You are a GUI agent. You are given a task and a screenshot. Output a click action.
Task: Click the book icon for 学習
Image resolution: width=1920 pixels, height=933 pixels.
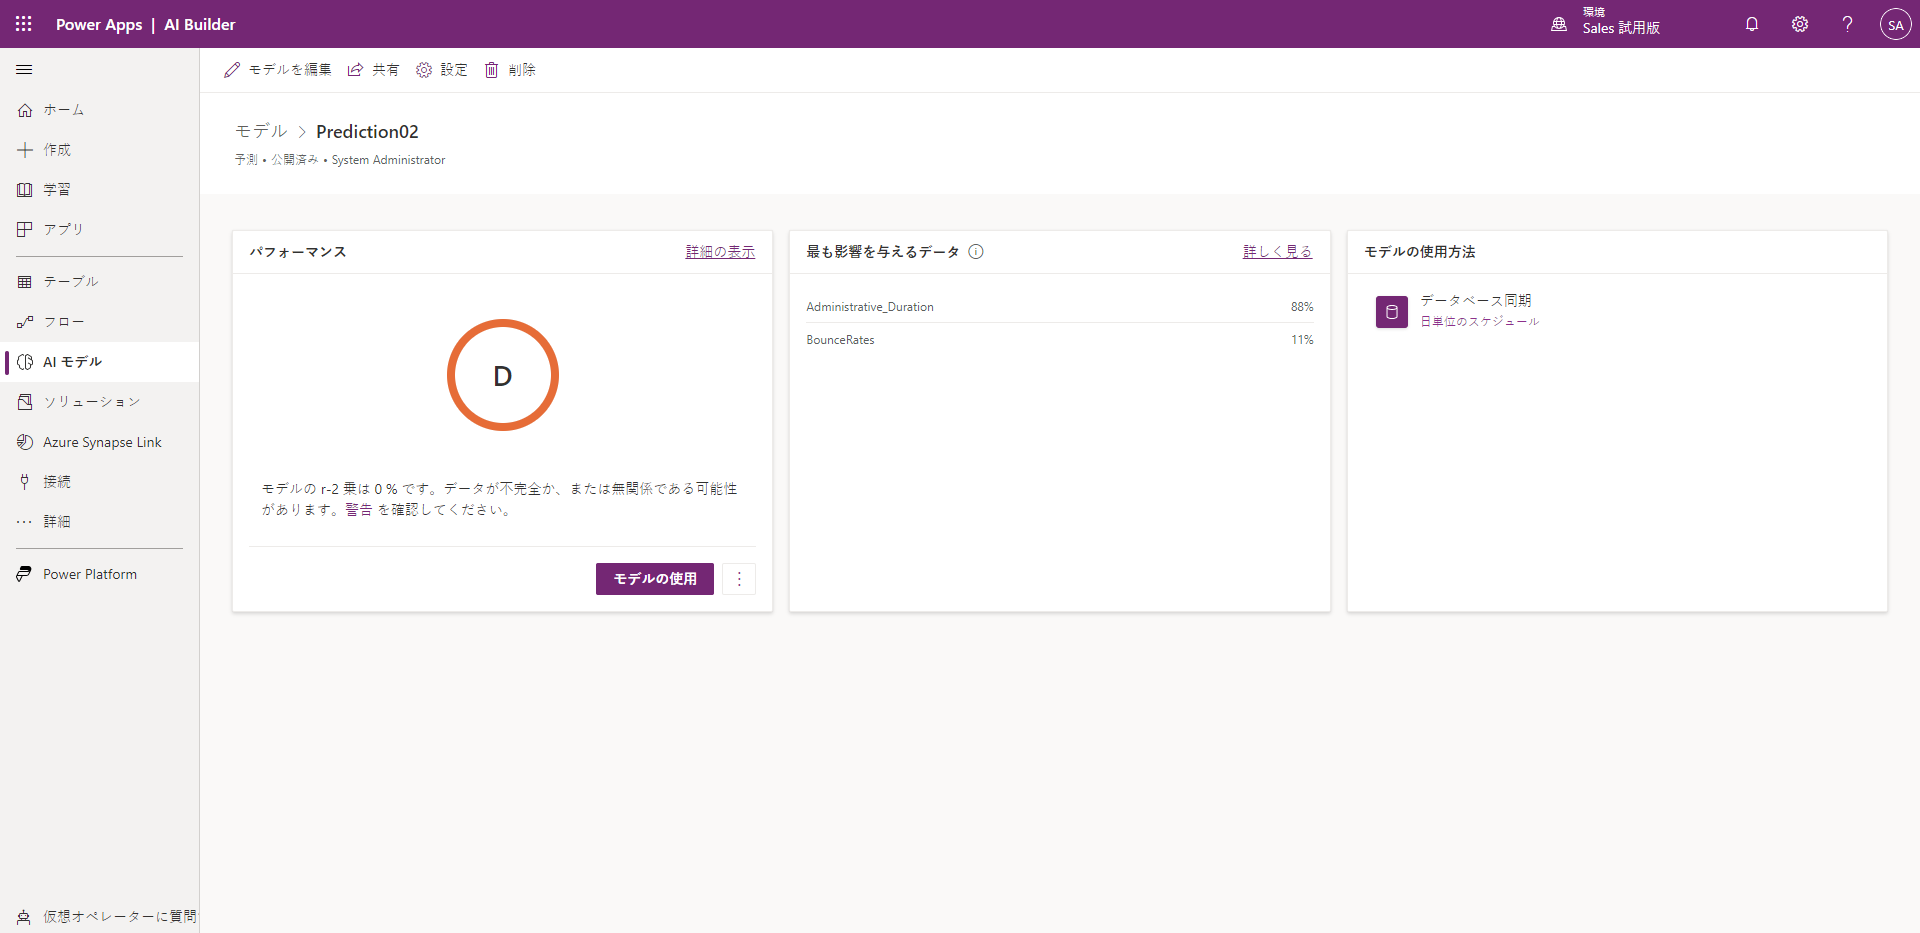[x=25, y=190]
